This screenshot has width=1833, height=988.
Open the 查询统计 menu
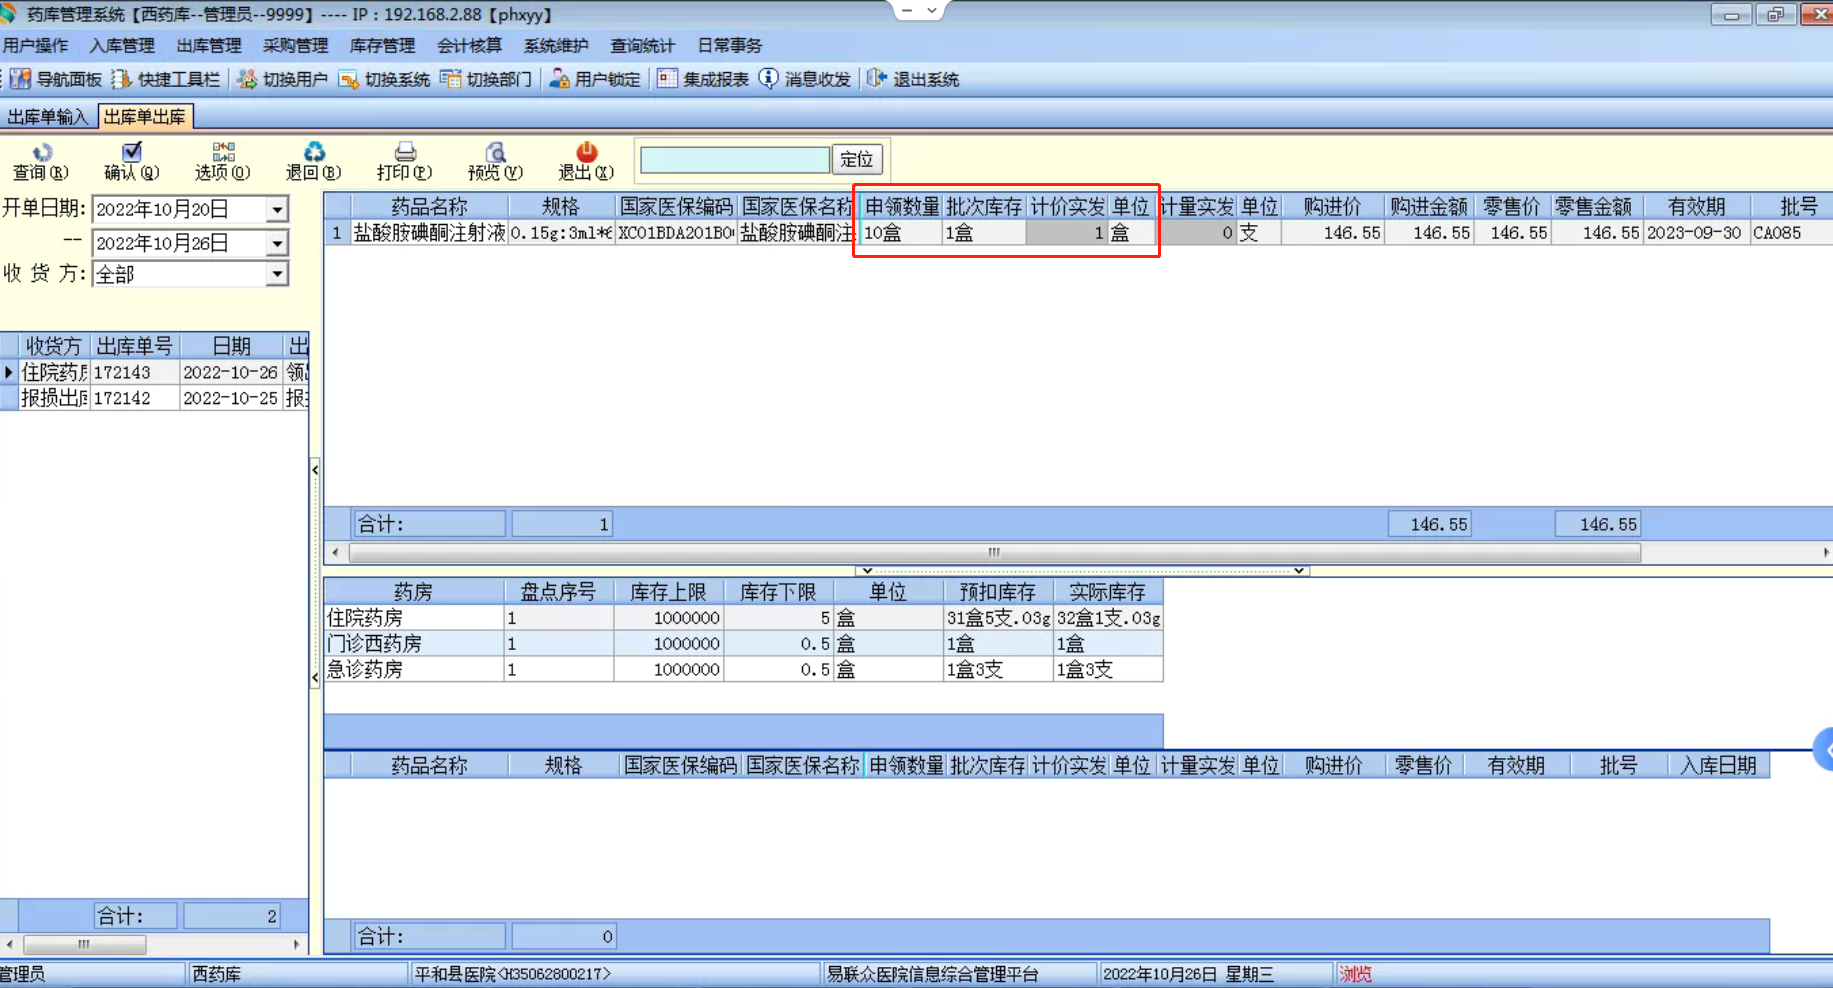point(643,46)
